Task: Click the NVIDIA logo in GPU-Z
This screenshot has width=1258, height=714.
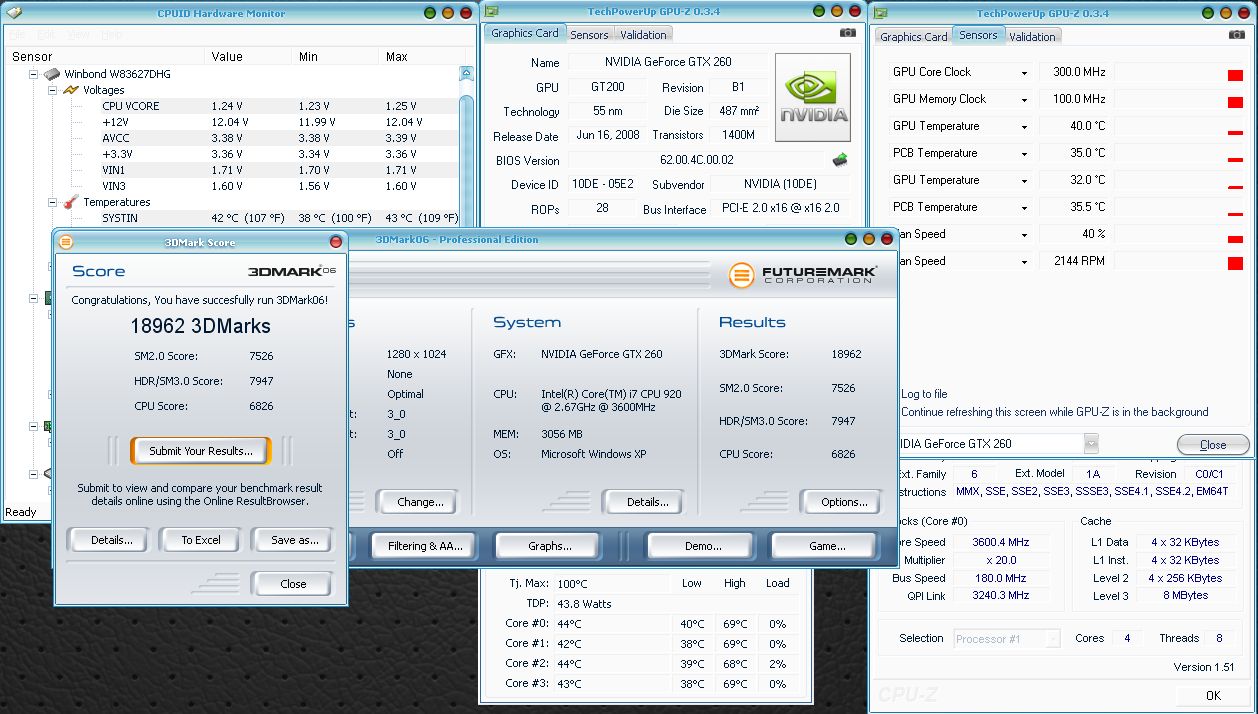Action: (813, 98)
